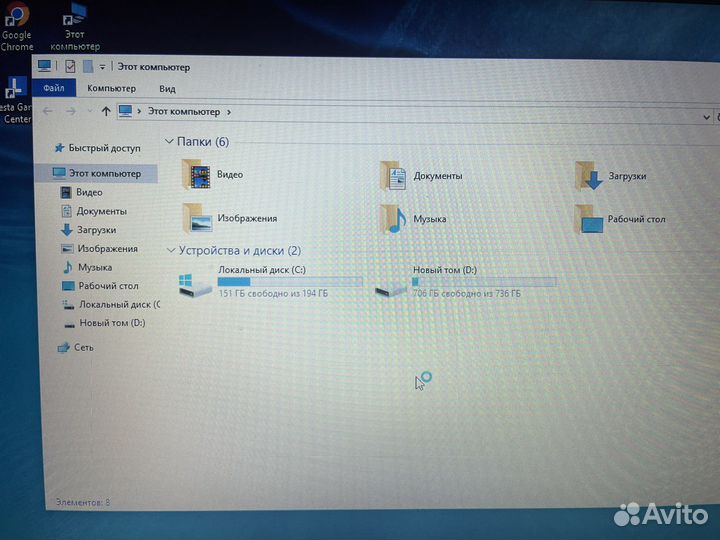Image resolution: width=720 pixels, height=540 pixels.
Task: Open the Этот компьютер desktop shortcut
Action: click(75, 27)
